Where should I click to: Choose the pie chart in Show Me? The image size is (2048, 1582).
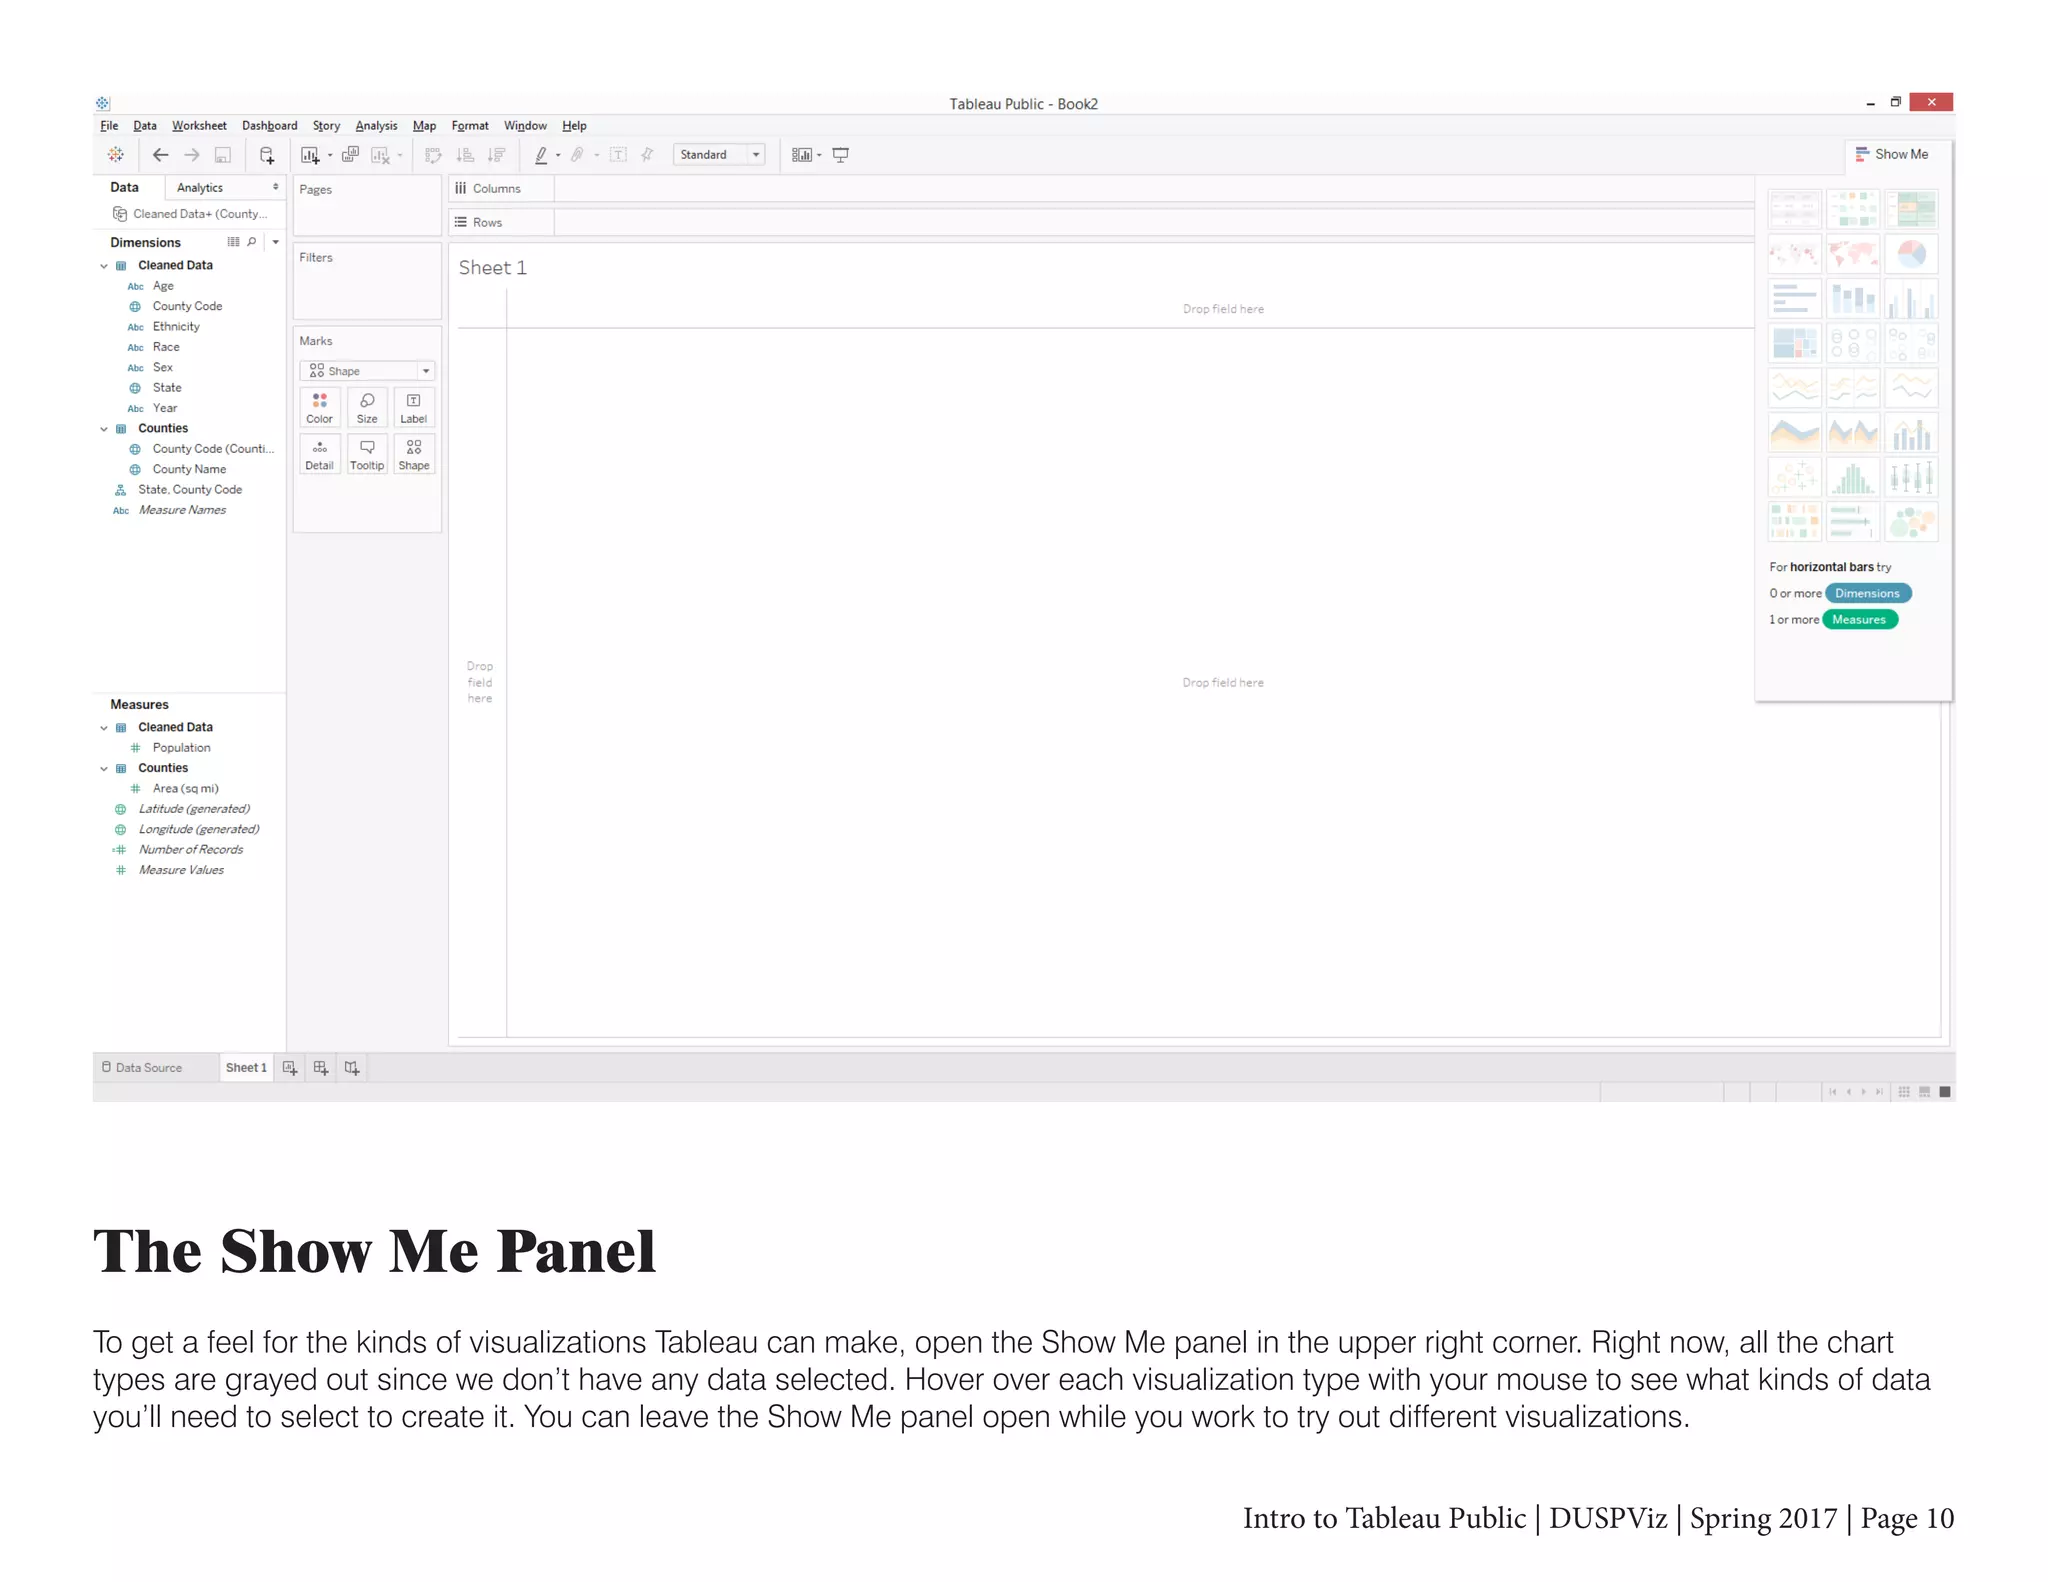pos(1912,254)
